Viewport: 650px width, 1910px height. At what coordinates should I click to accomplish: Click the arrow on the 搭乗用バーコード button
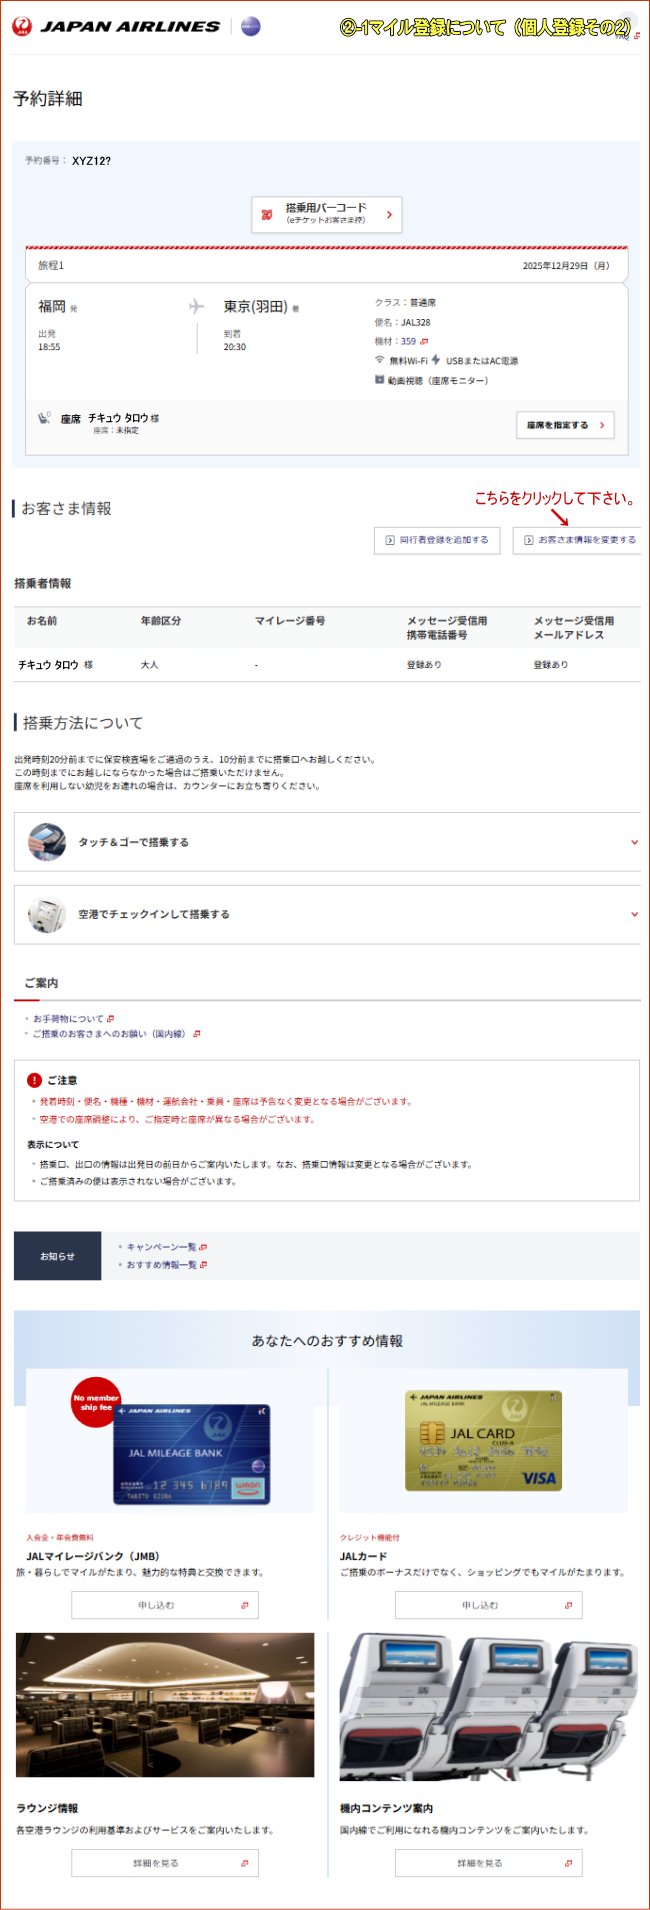(x=389, y=214)
